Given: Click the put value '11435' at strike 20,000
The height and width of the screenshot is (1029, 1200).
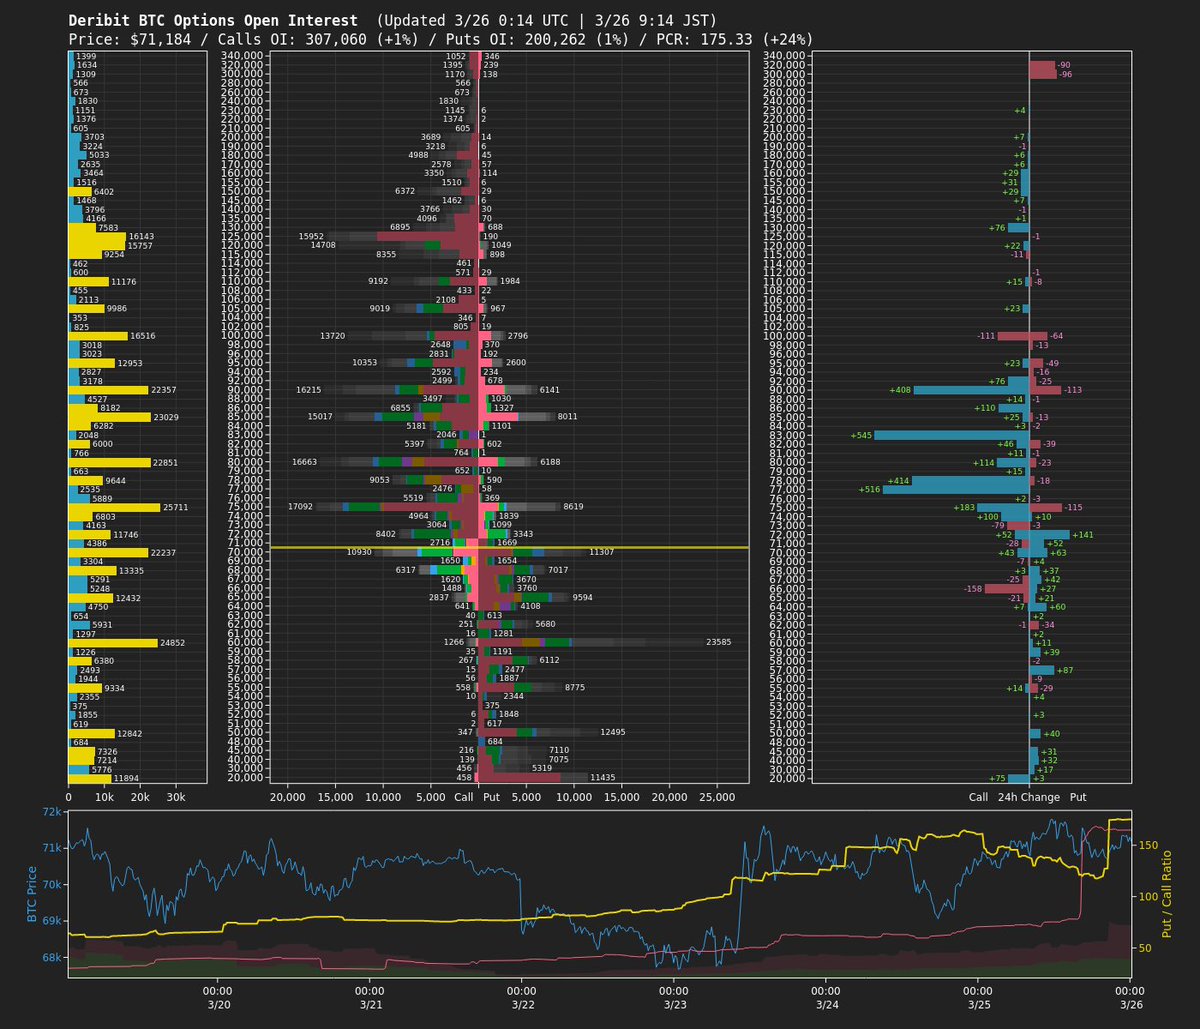Looking at the screenshot, I should tap(603, 778).
